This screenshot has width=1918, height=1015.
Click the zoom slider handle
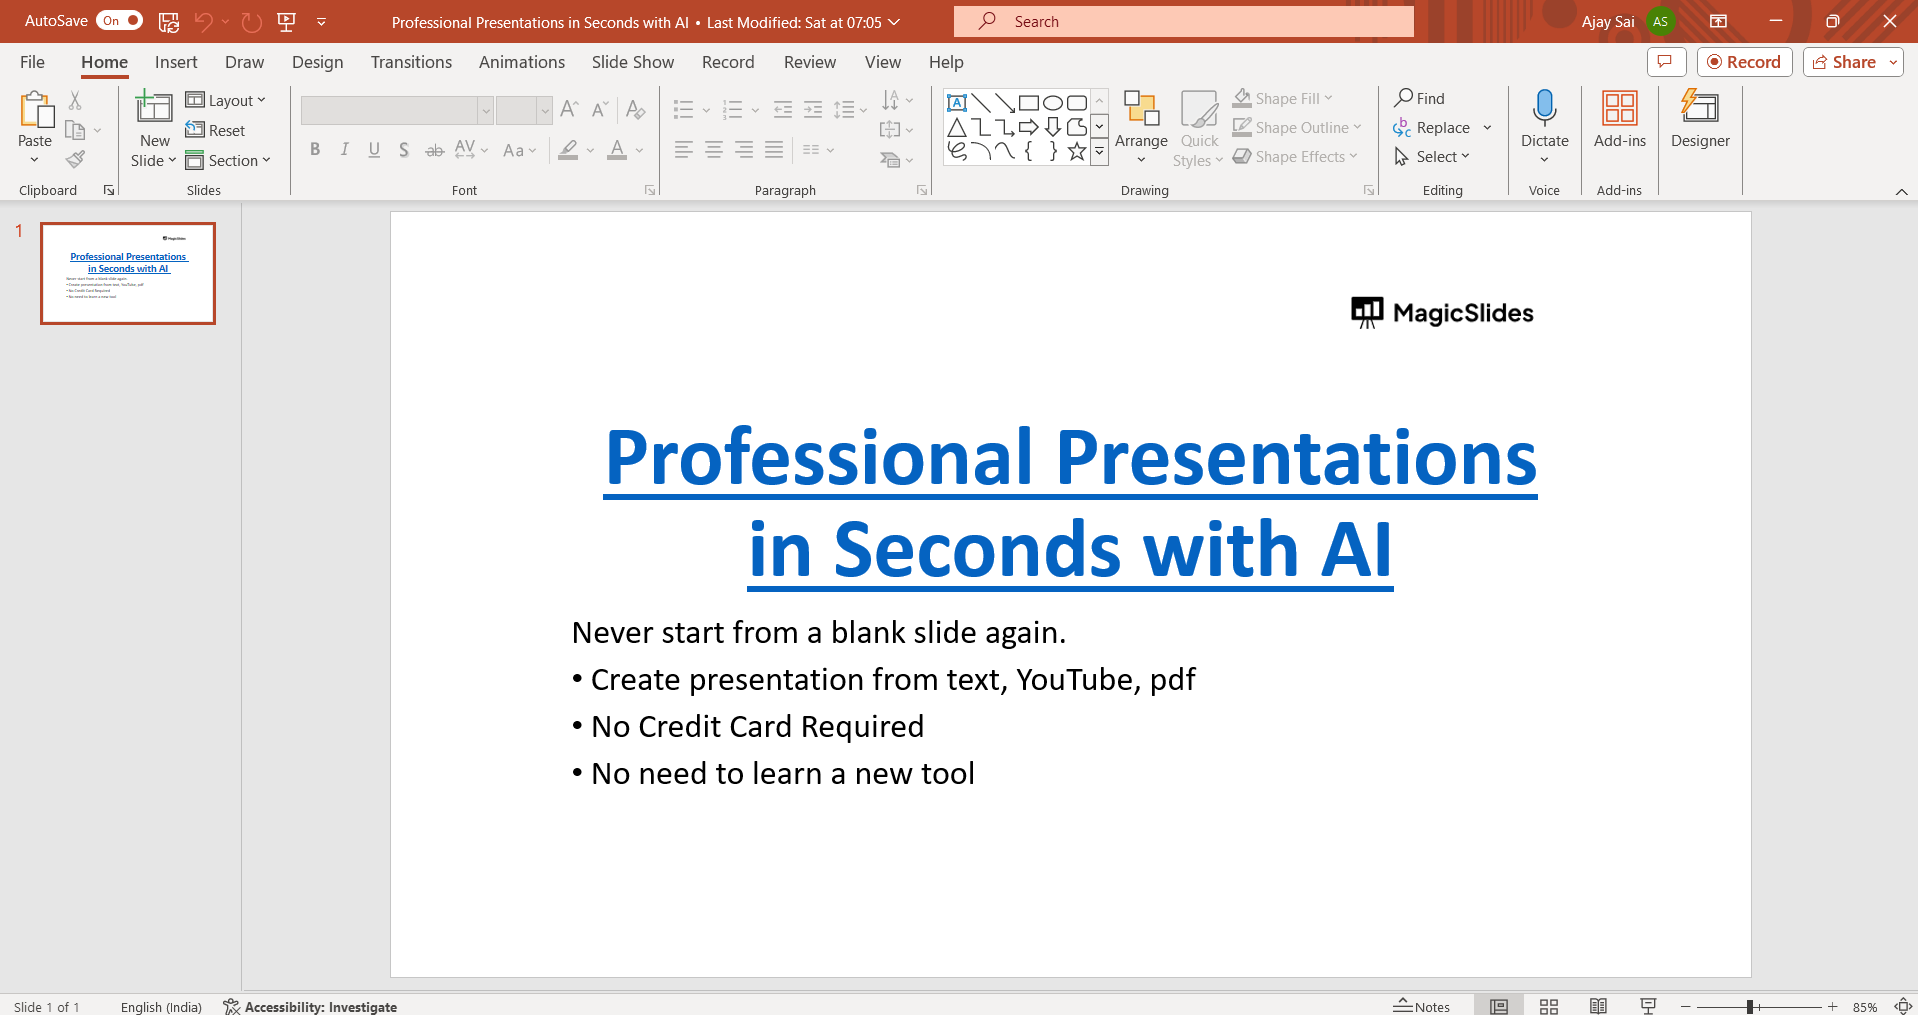point(1750,1006)
